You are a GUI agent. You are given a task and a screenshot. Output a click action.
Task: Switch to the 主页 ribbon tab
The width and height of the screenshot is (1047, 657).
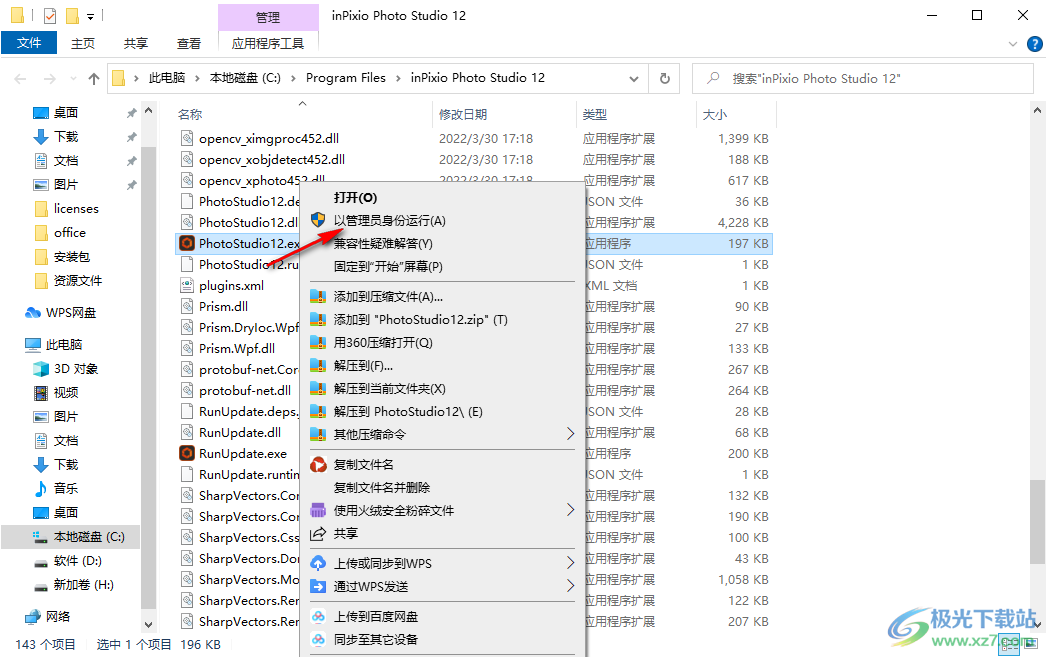83,43
